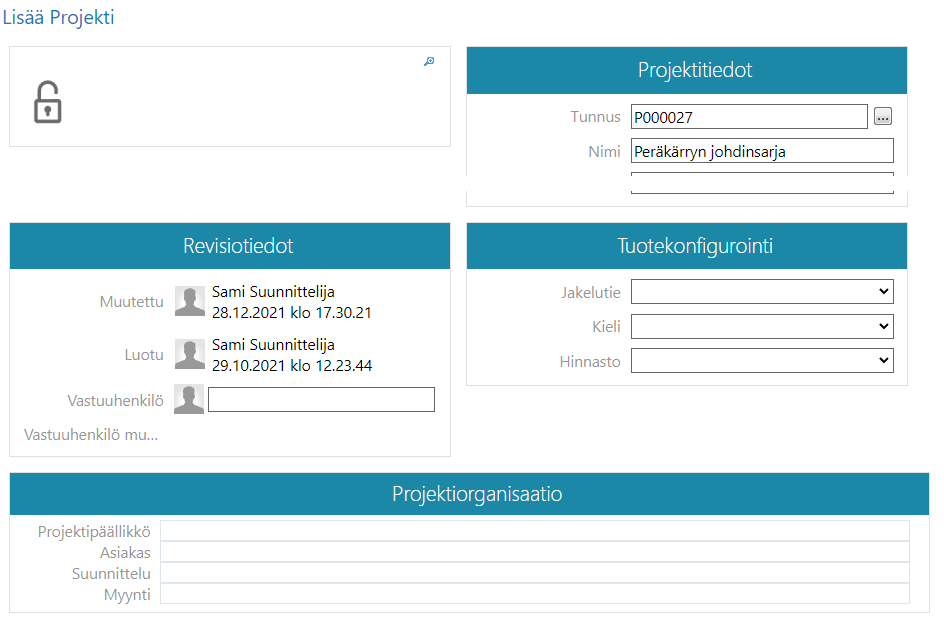944x620 pixels.
Task: Click the Vastuuhenkilö avatar icon
Action: coord(189,399)
